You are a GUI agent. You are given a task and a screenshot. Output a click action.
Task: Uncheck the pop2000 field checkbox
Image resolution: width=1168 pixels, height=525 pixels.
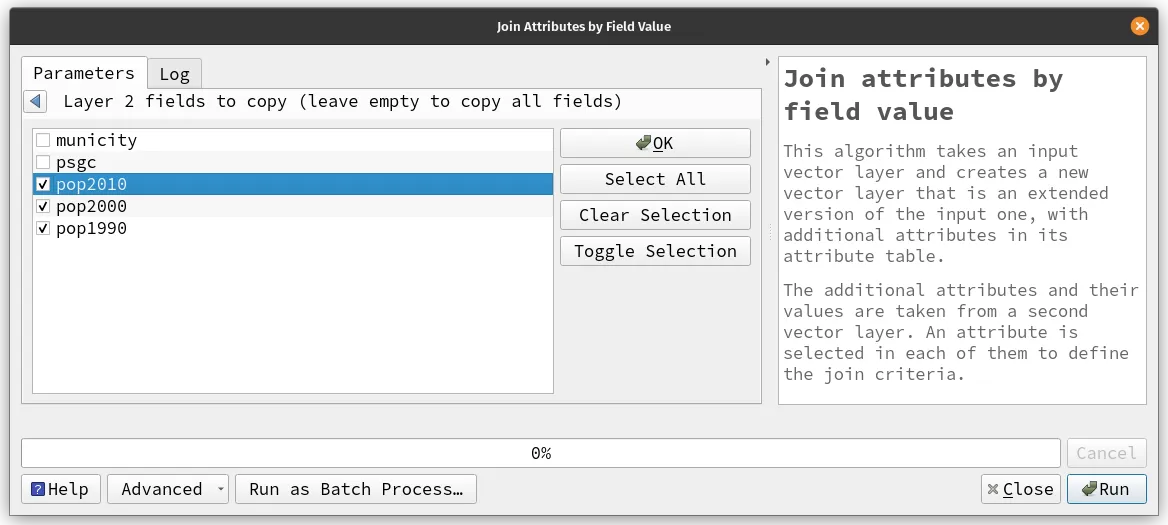pyautogui.click(x=43, y=206)
